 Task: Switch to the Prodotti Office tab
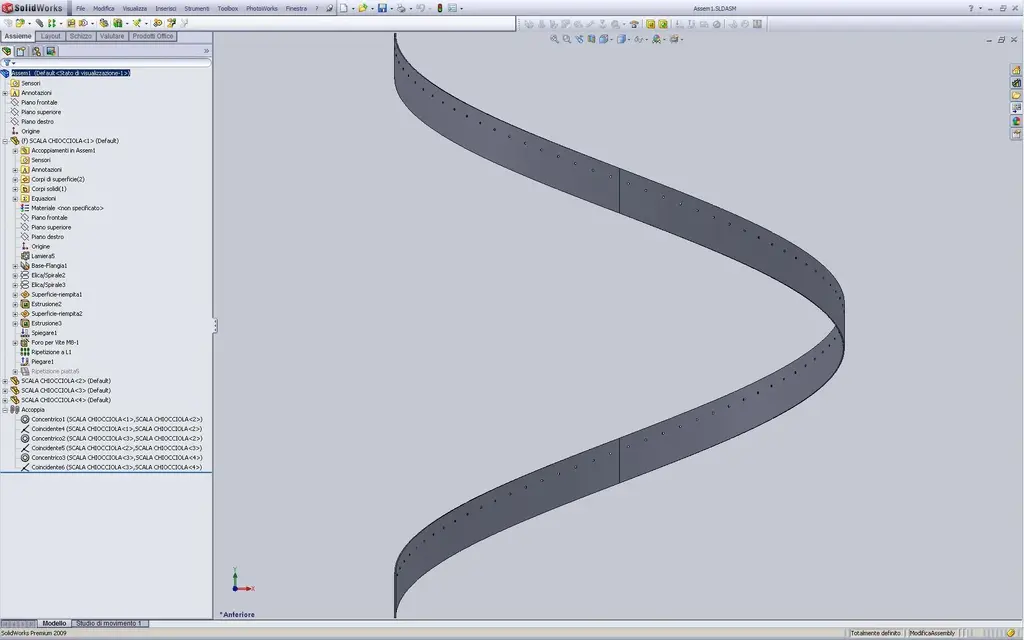click(x=153, y=36)
